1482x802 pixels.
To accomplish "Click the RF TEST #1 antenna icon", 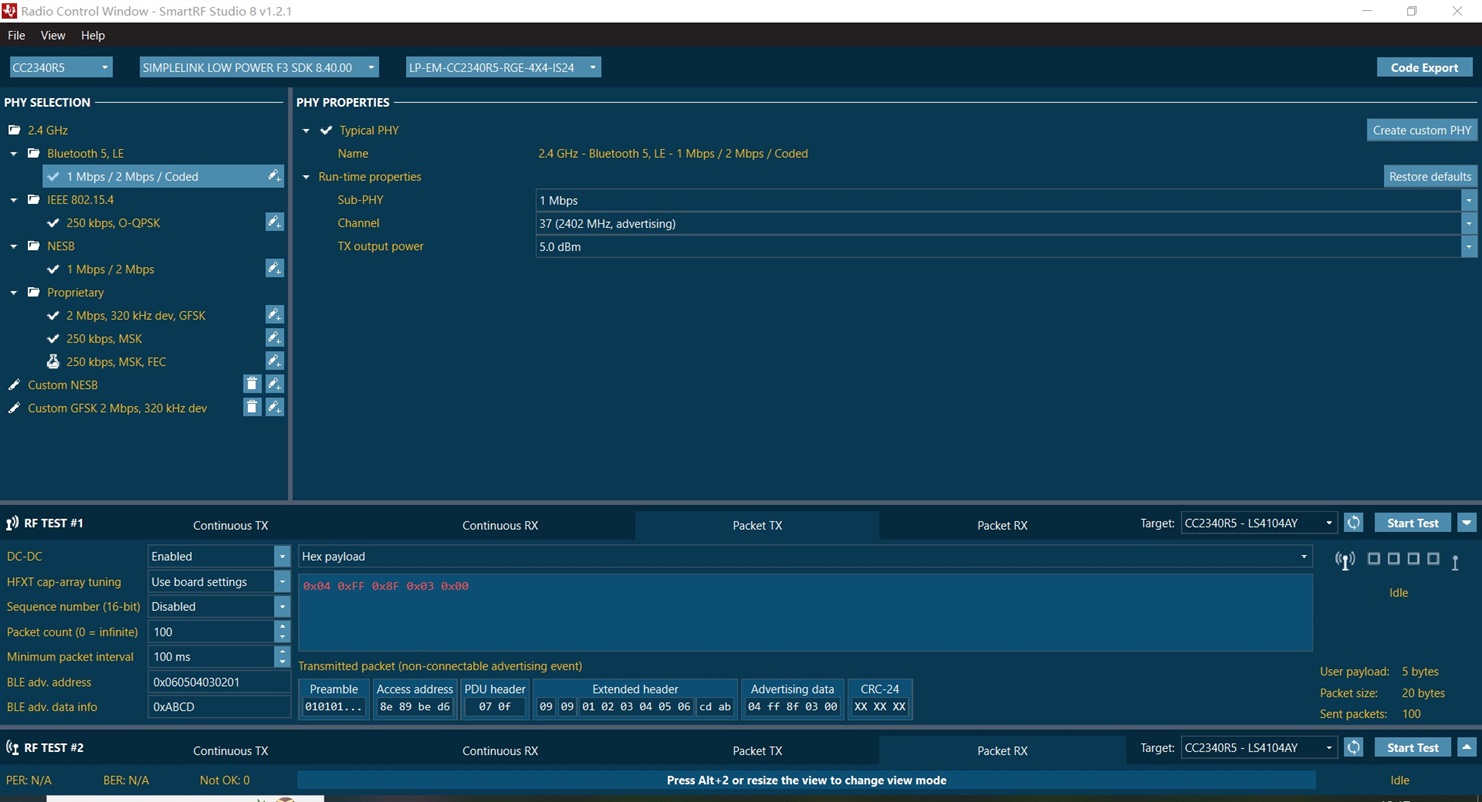I will coord(13,523).
